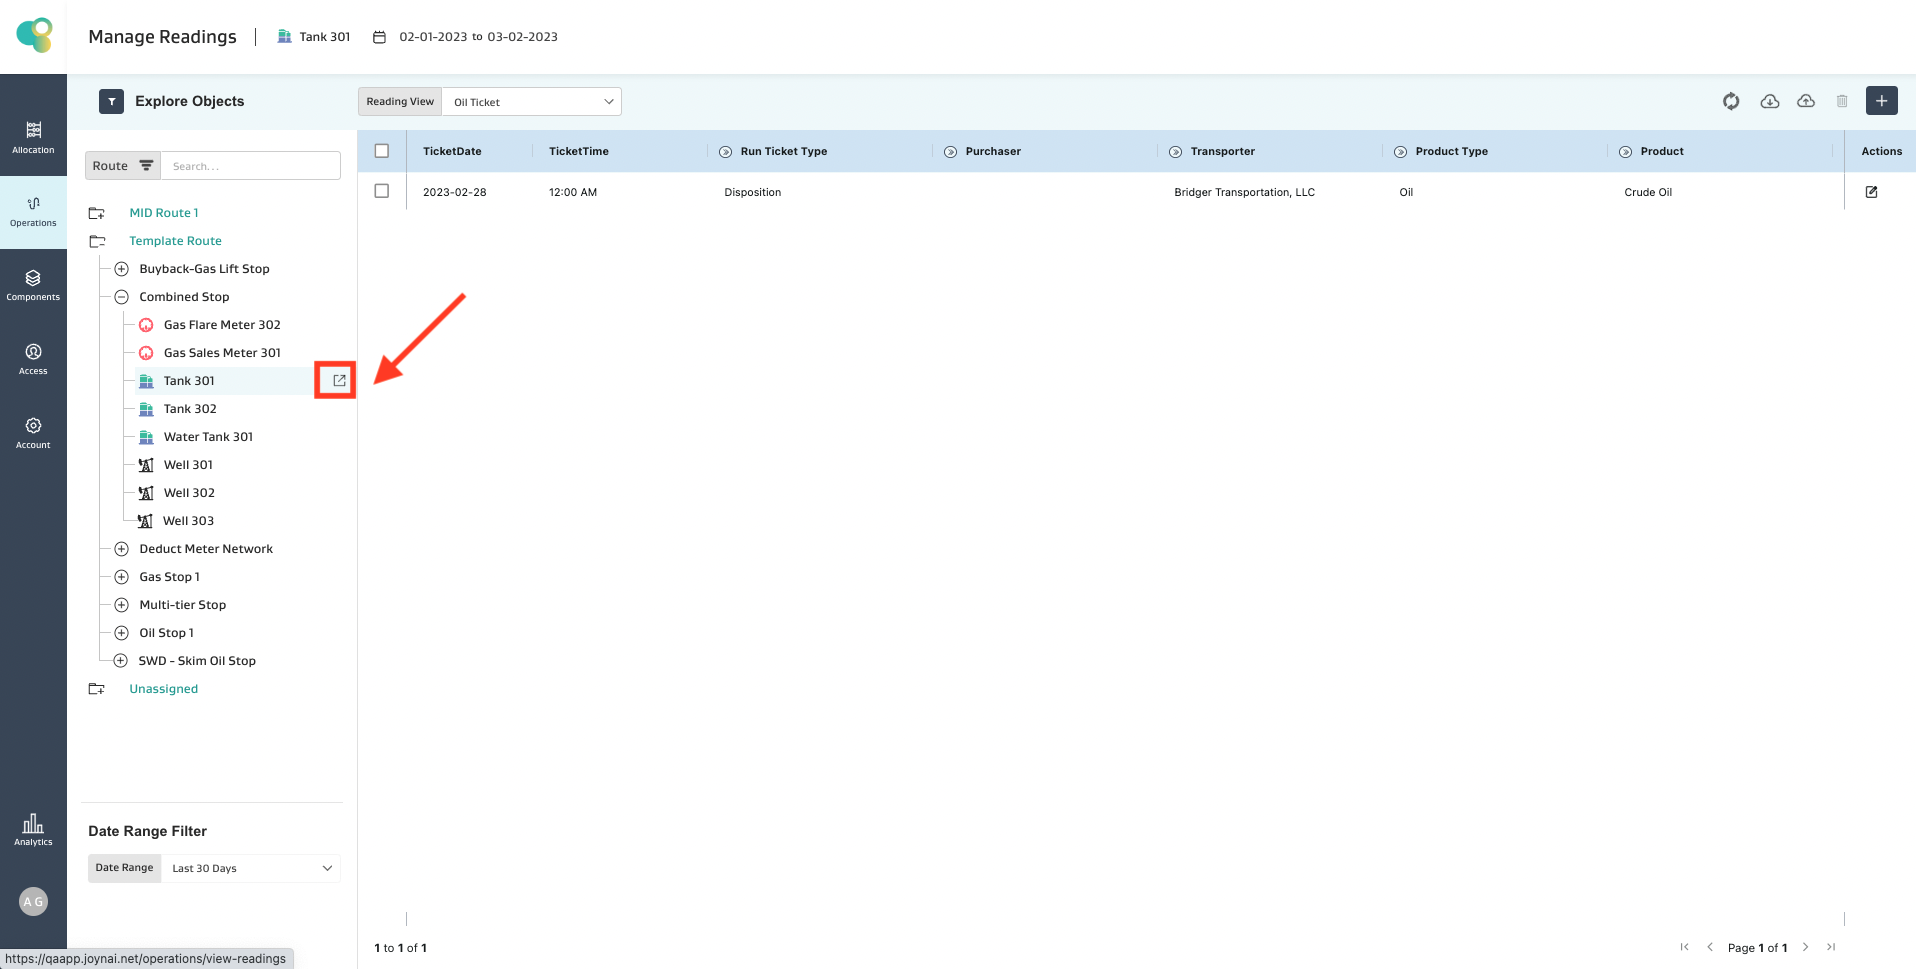Open the Reading View Oil Ticket dropdown
Viewport: 1916px width, 969px height.
pyautogui.click(x=531, y=102)
